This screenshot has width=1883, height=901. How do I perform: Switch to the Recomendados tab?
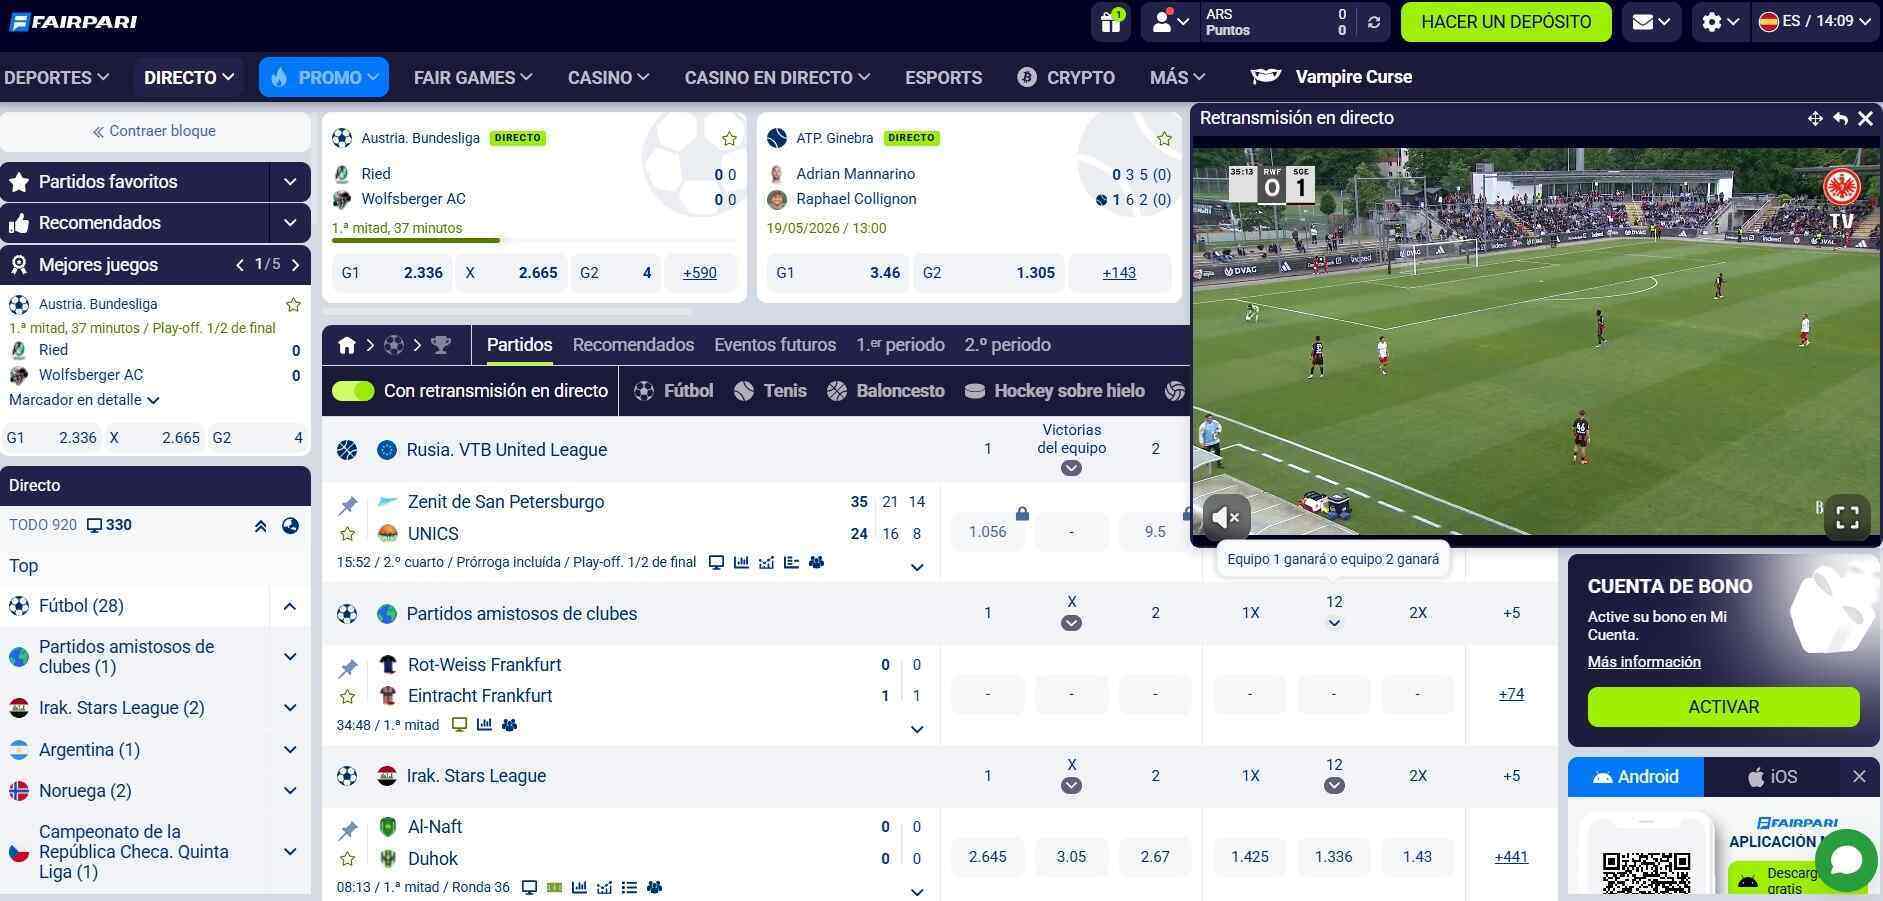[633, 345]
